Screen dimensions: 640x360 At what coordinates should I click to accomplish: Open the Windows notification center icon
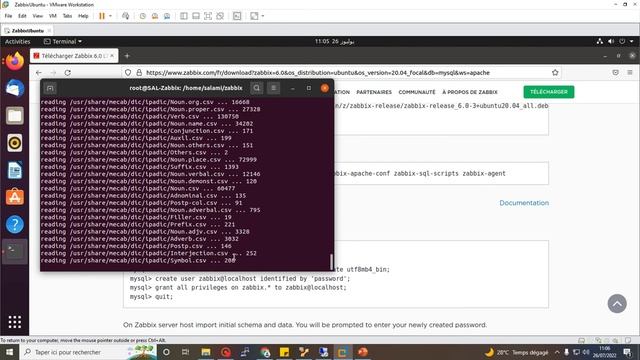(627, 352)
